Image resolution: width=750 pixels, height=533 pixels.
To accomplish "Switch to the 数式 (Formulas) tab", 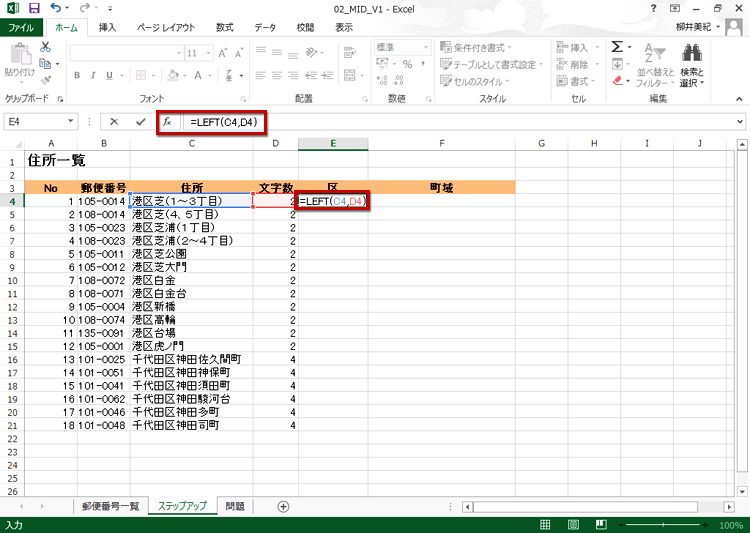I will (x=224, y=27).
